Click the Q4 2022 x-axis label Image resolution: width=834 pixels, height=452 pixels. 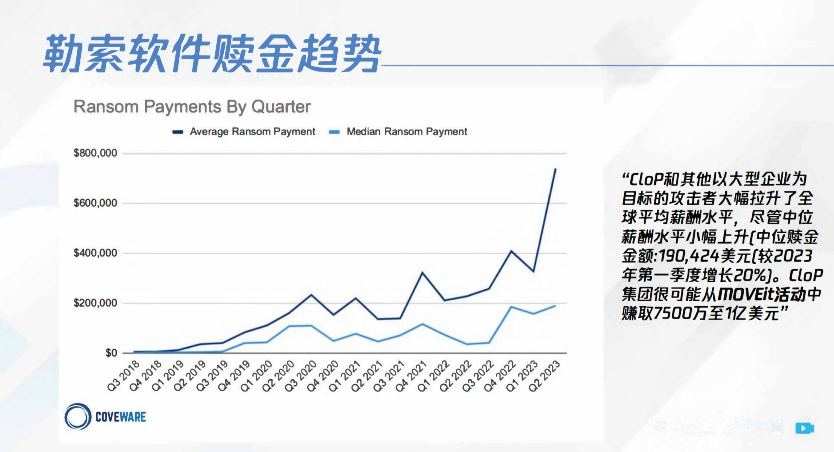[498, 376]
